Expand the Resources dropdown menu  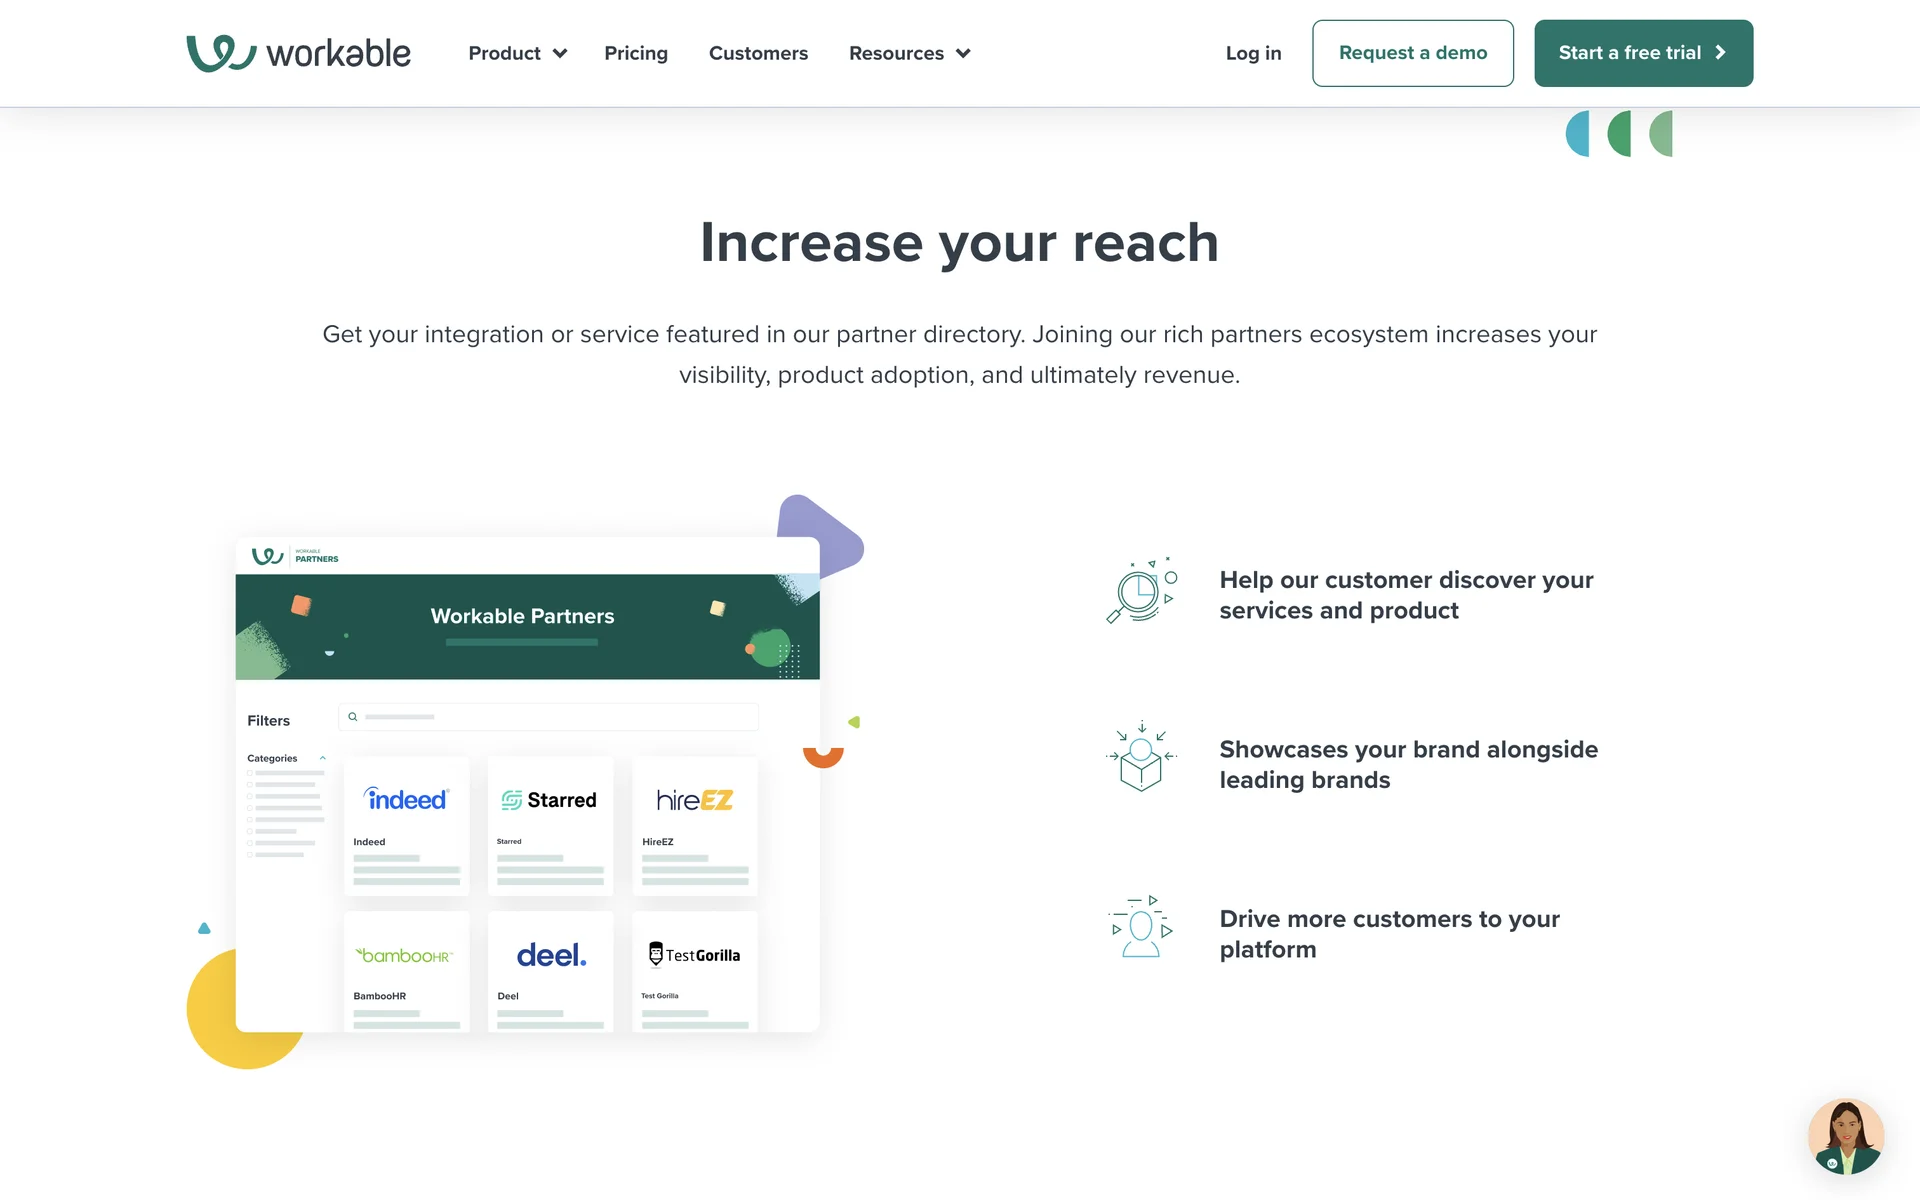(909, 53)
